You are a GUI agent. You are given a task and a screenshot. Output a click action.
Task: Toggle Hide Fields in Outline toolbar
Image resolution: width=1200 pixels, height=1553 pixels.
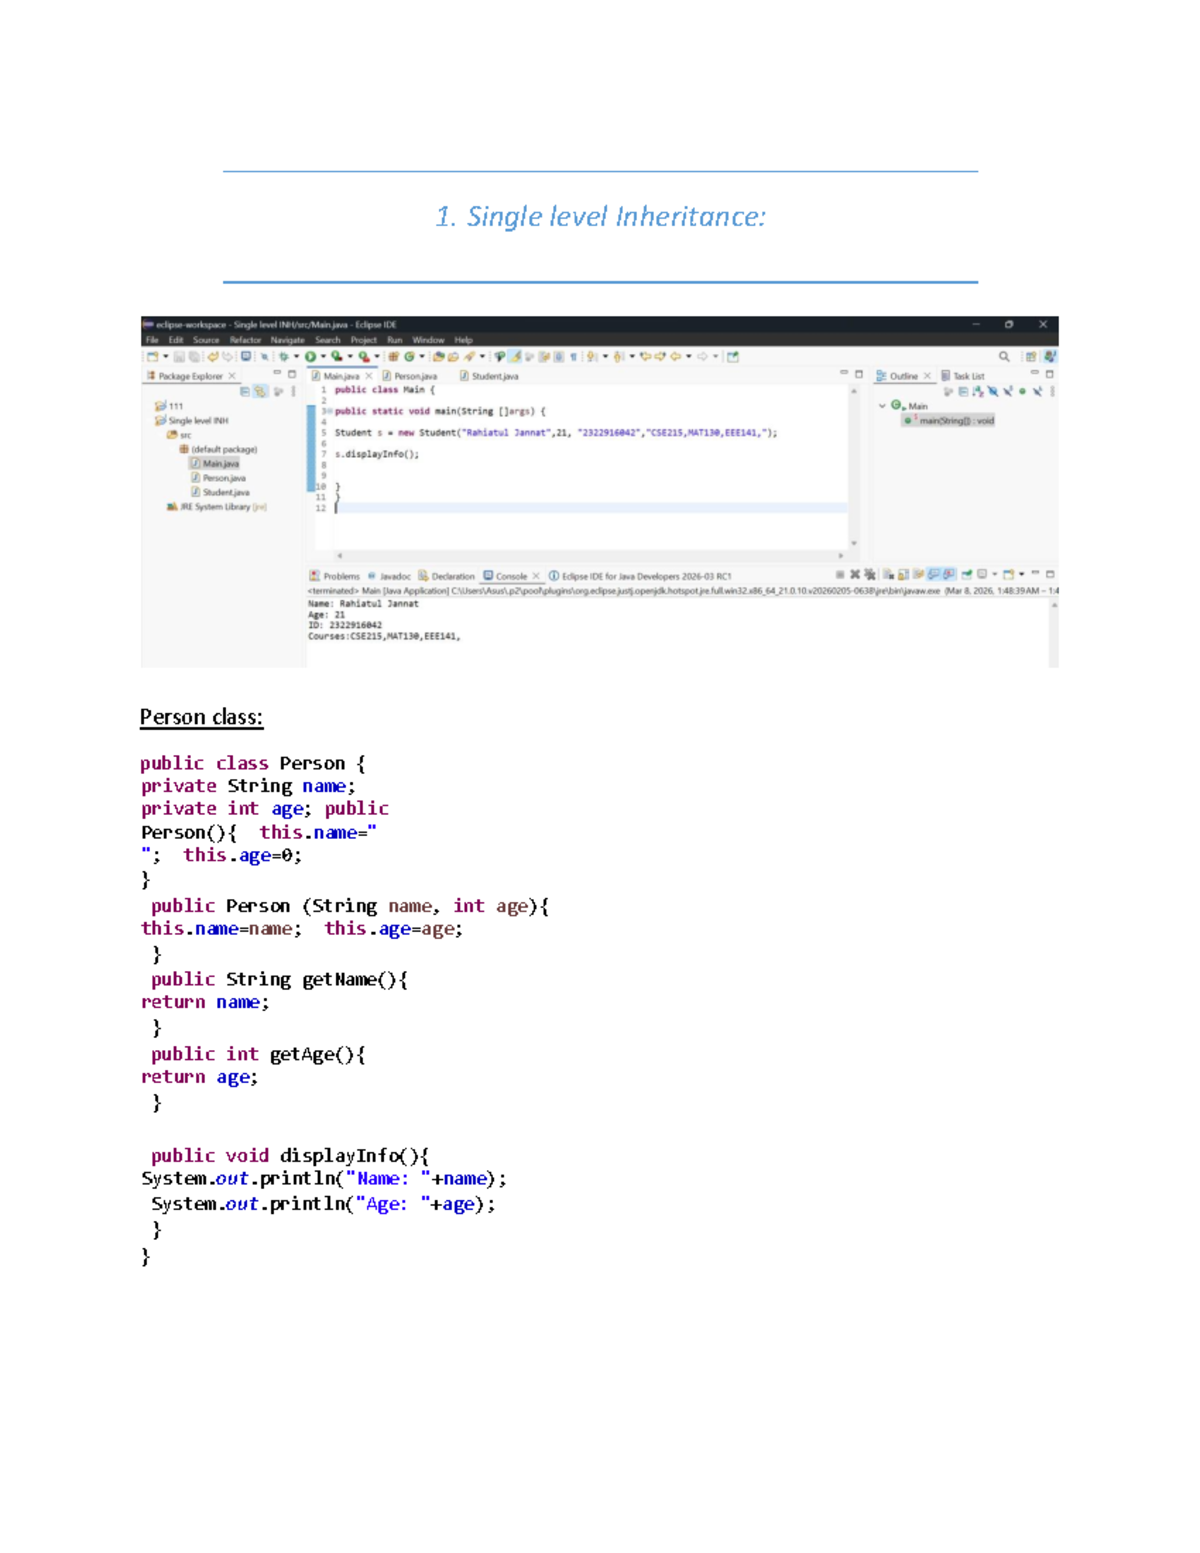tap(992, 391)
